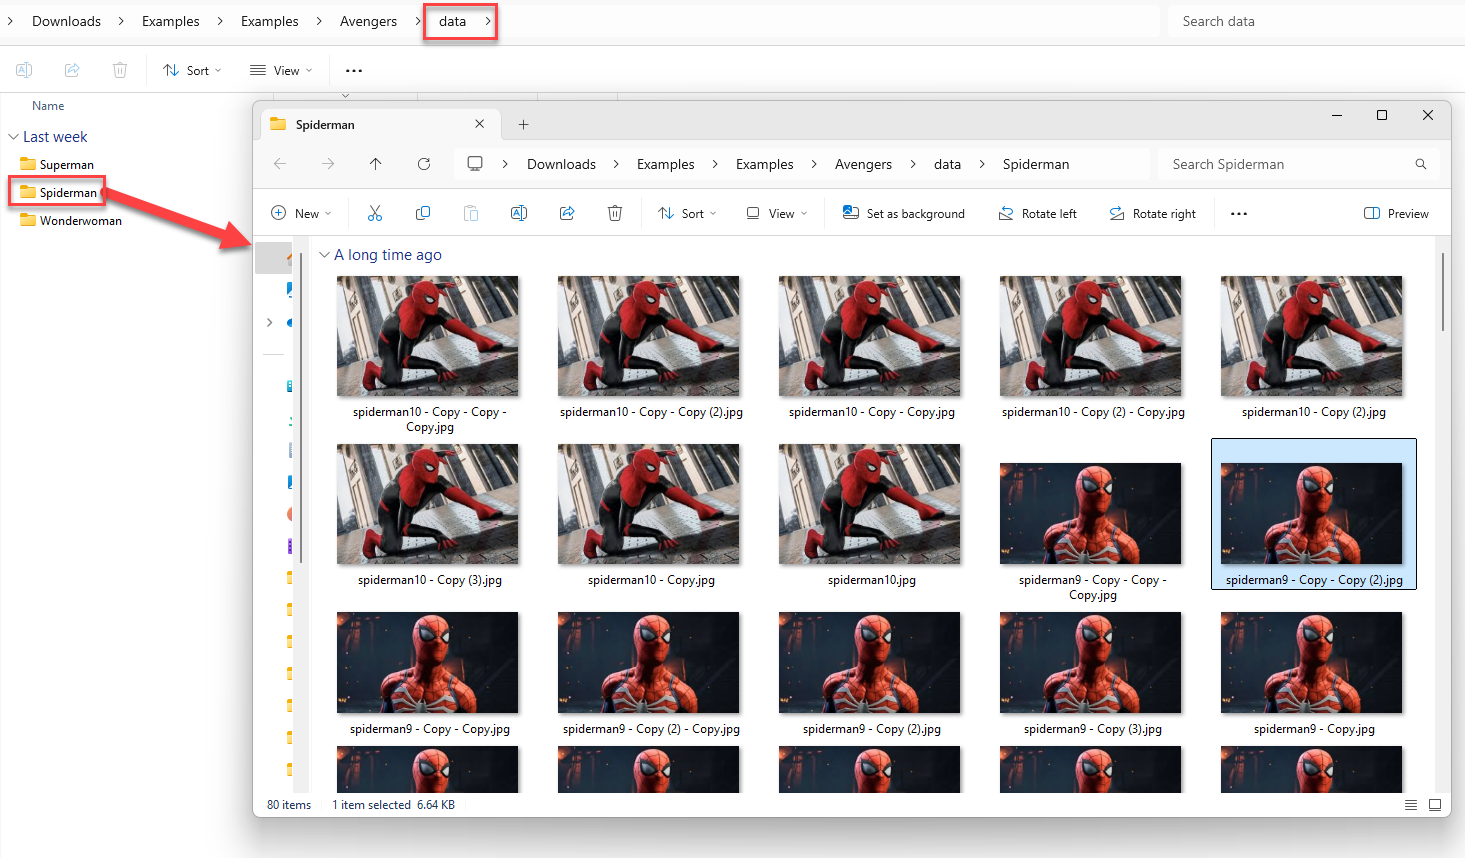Click the Refresh icon beside address bar
This screenshot has width=1465, height=858.
click(424, 164)
